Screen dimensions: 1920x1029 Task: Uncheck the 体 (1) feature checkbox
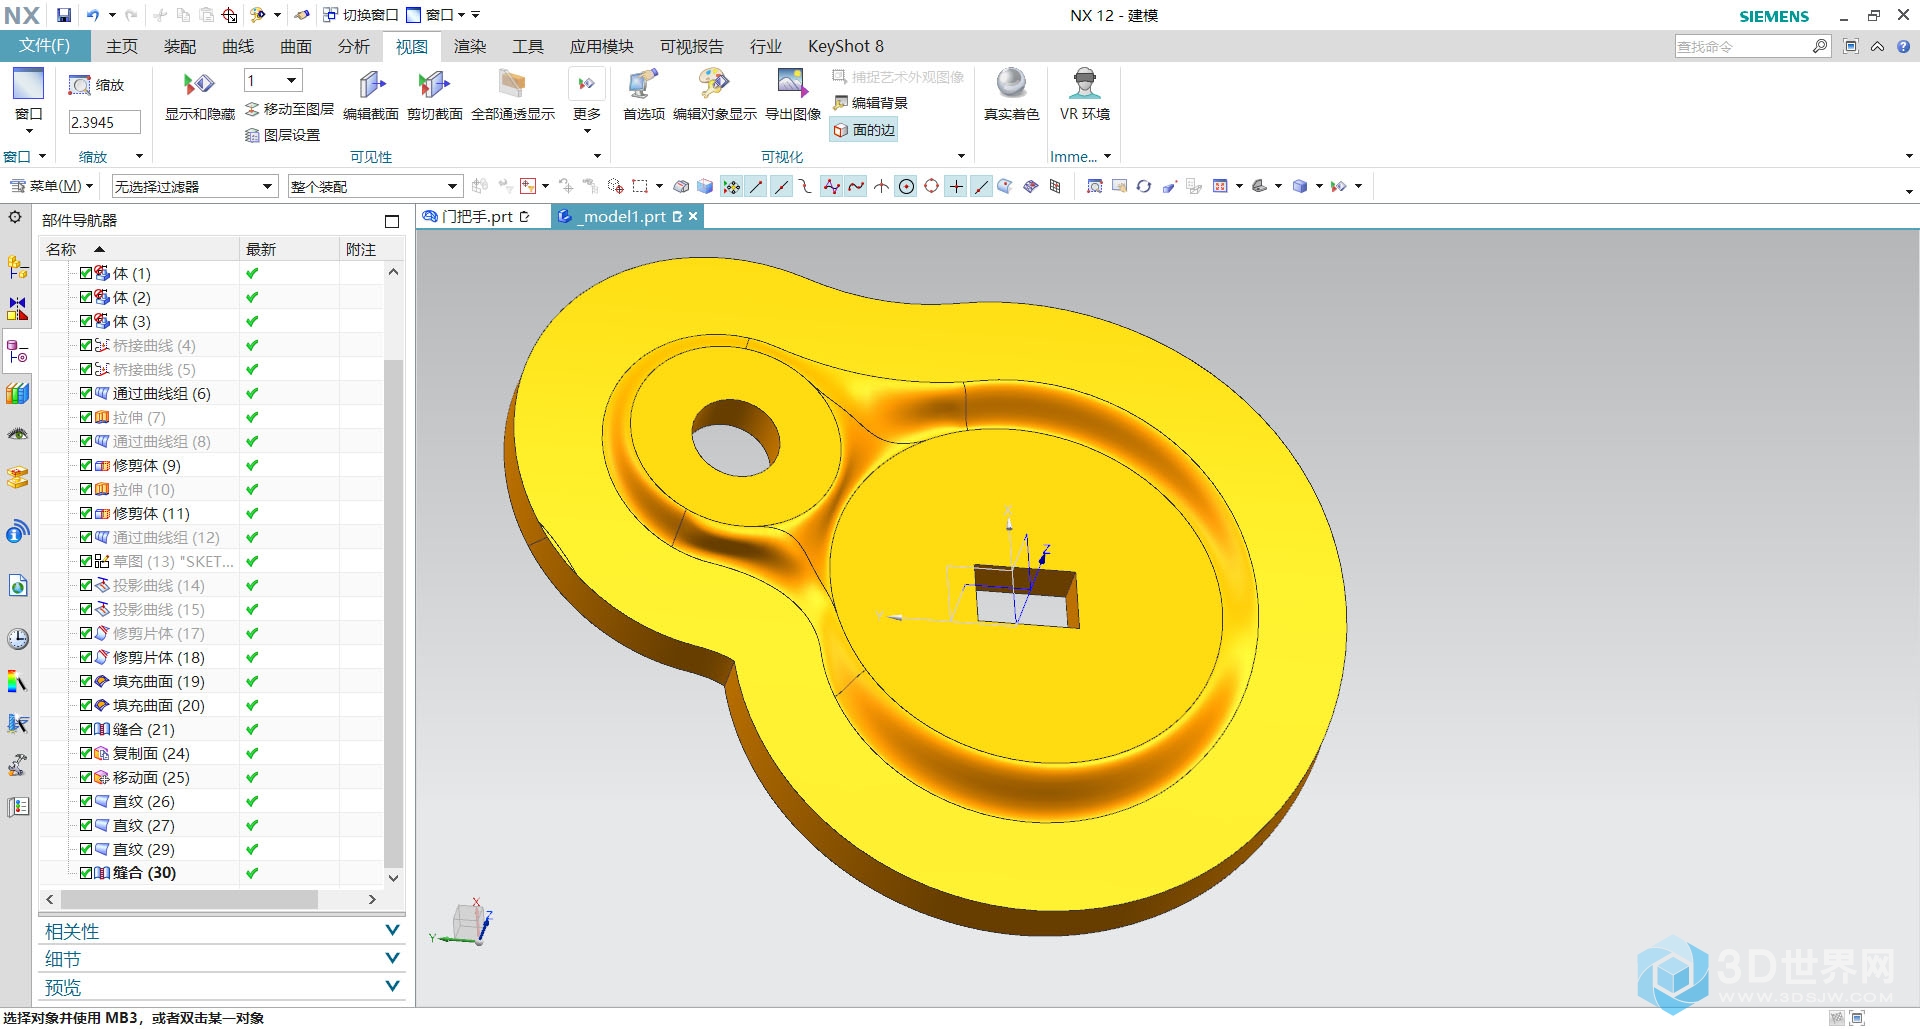pyautogui.click(x=86, y=273)
